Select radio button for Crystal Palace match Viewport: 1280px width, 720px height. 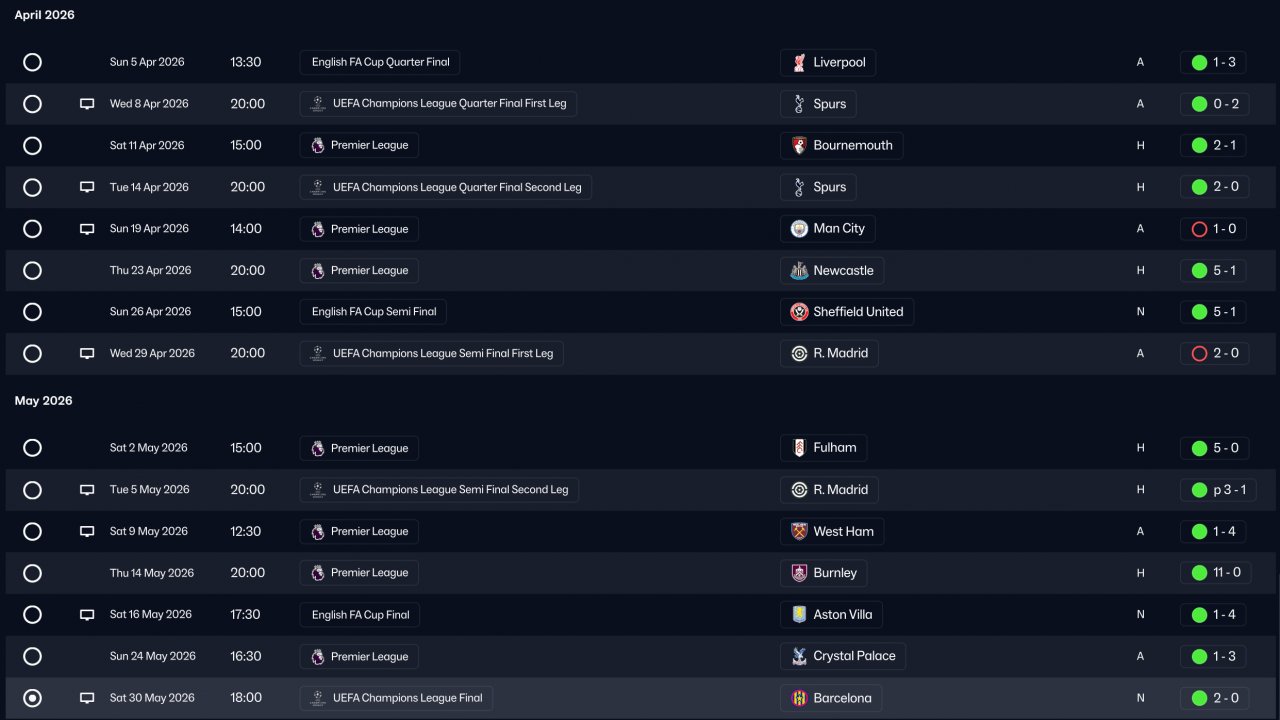point(32,657)
